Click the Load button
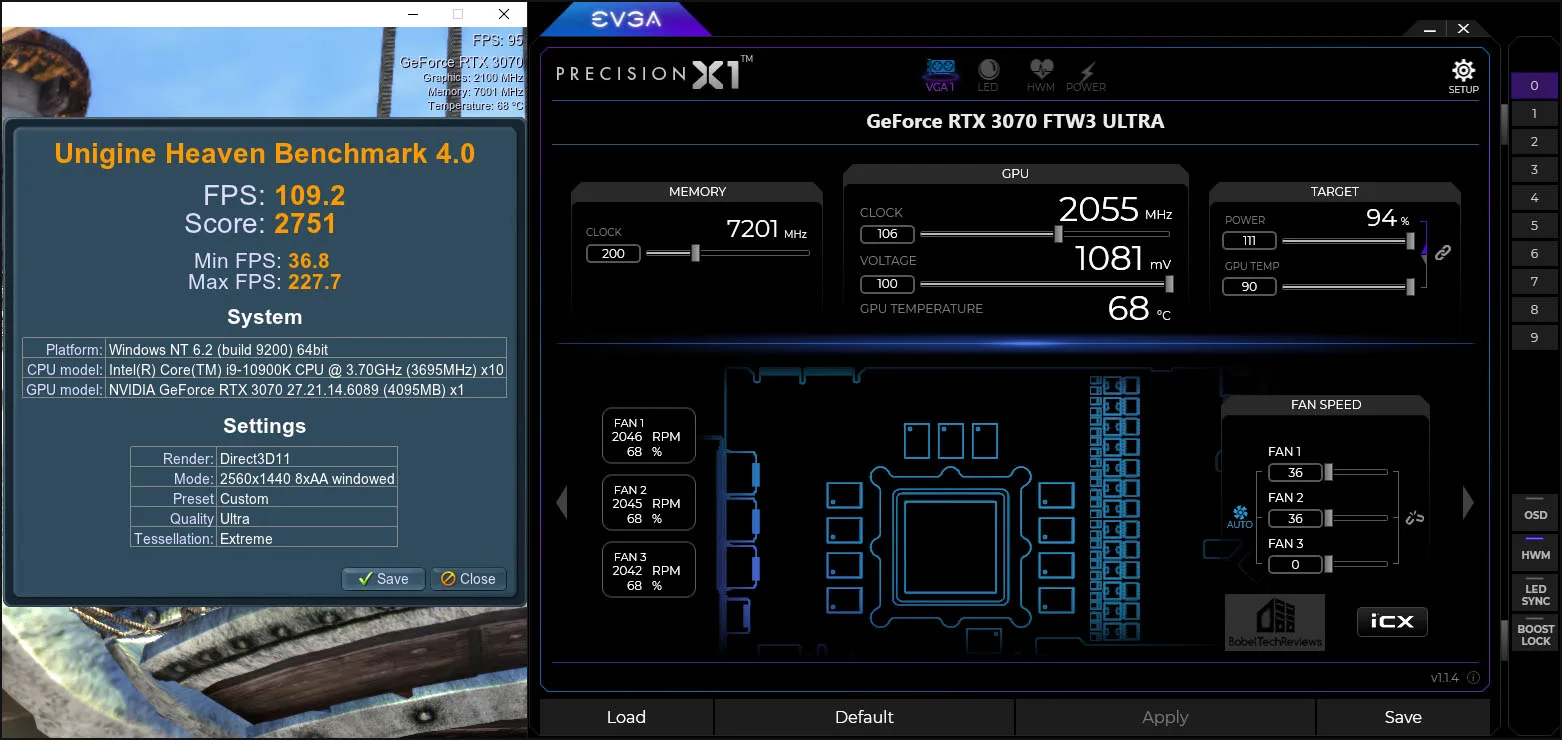 coord(626,717)
